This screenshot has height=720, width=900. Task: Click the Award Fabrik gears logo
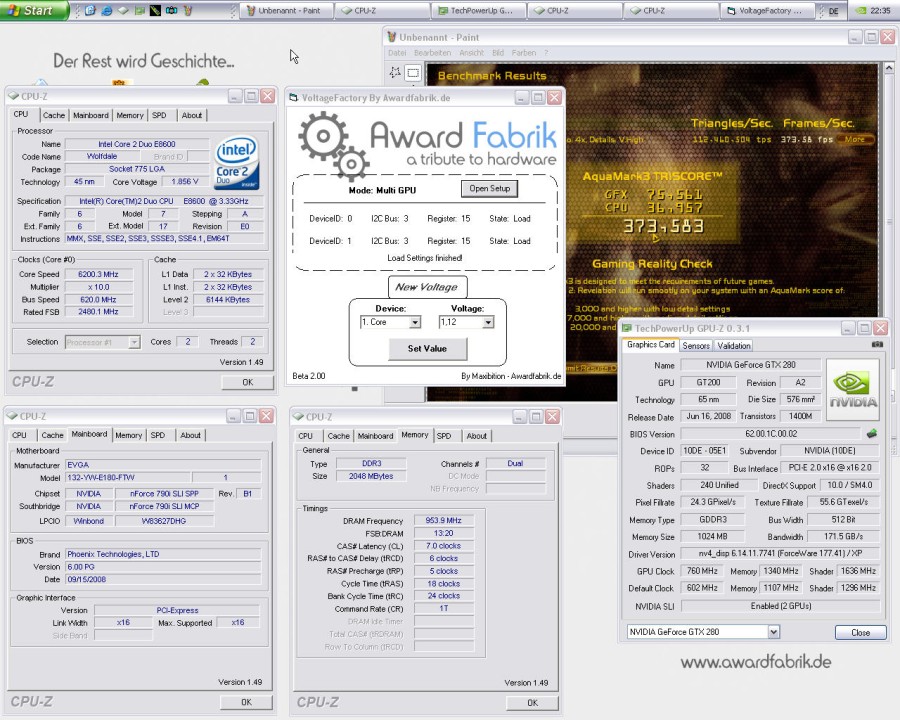(333, 145)
